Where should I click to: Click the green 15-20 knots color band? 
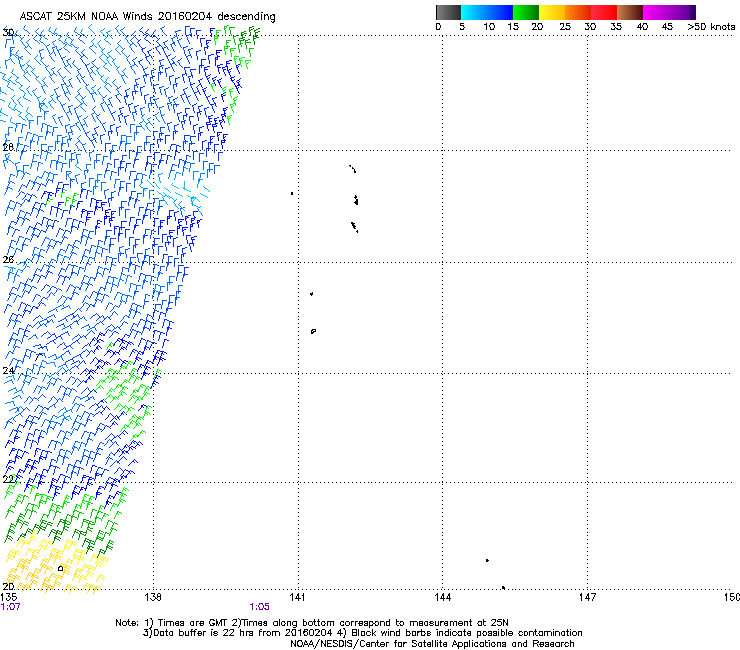click(x=526, y=12)
